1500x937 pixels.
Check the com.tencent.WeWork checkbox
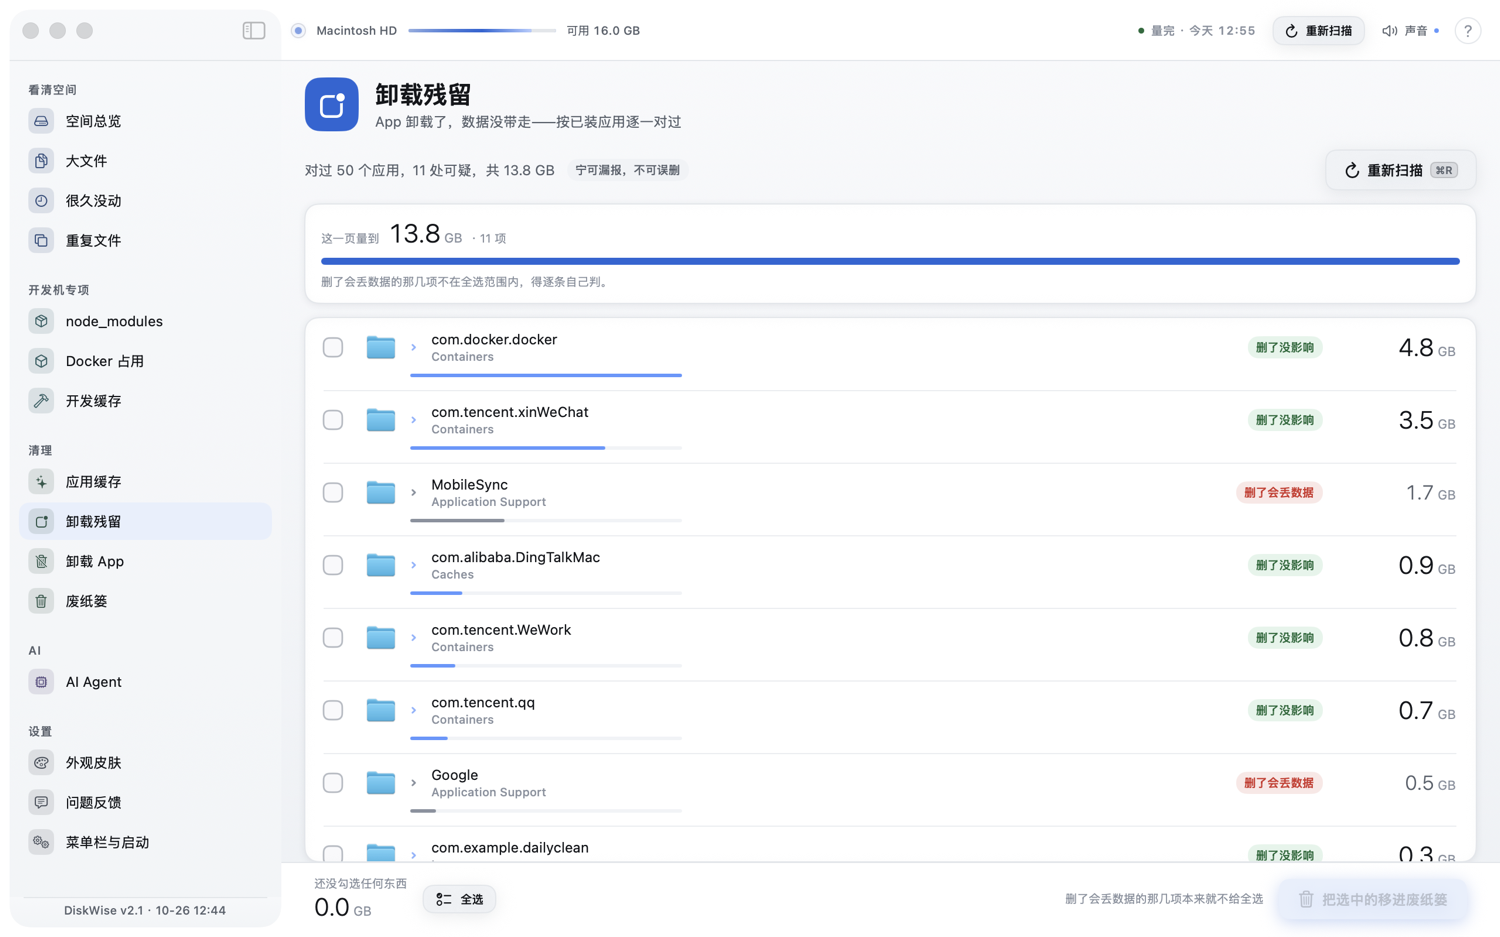pyautogui.click(x=333, y=637)
